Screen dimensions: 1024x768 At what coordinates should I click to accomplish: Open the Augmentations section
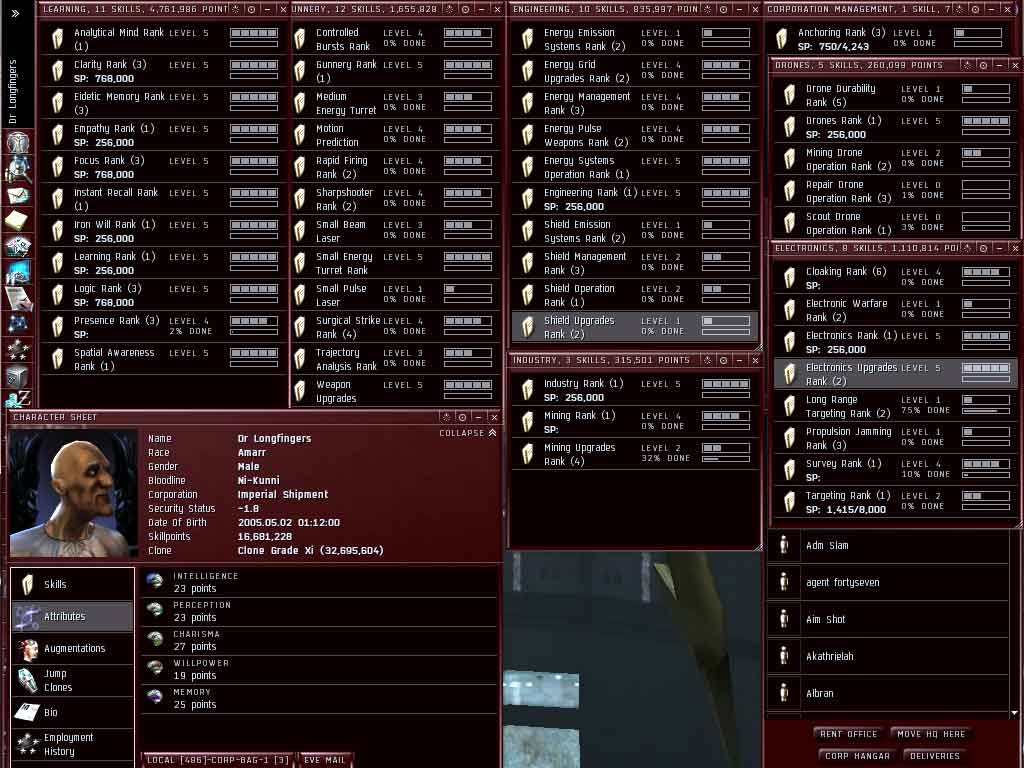72,648
